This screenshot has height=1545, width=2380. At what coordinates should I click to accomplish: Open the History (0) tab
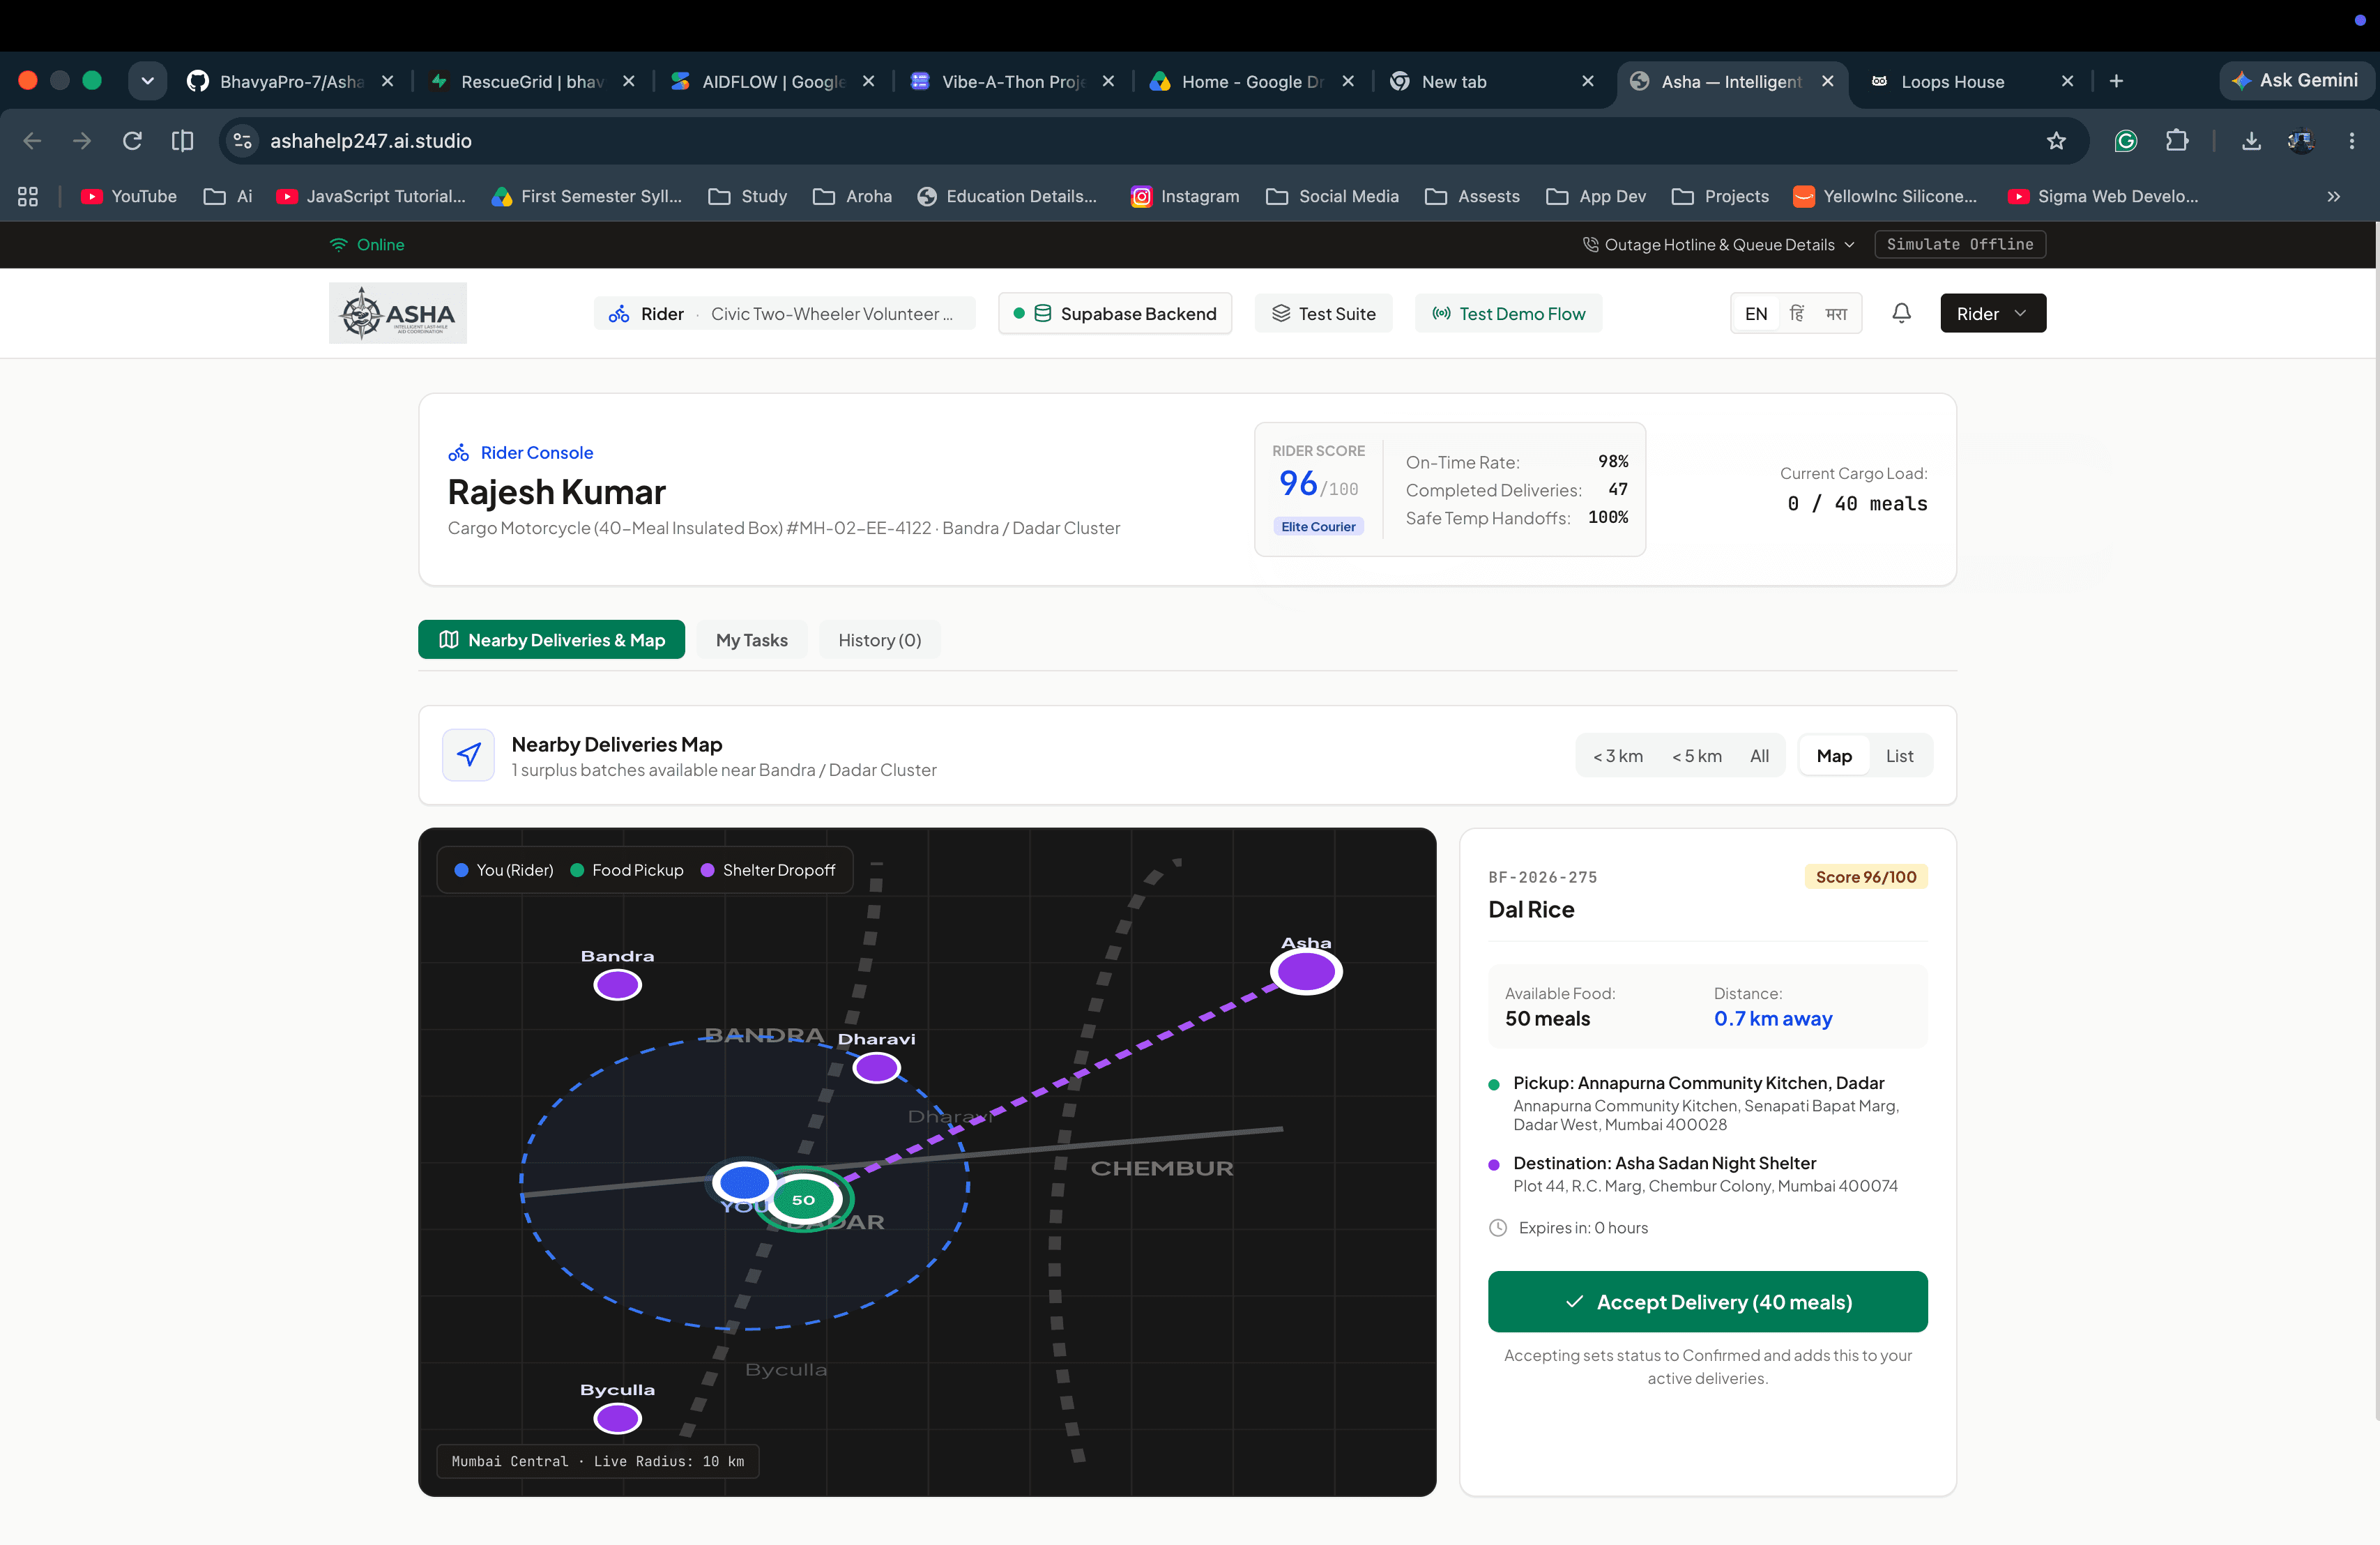[x=879, y=640]
